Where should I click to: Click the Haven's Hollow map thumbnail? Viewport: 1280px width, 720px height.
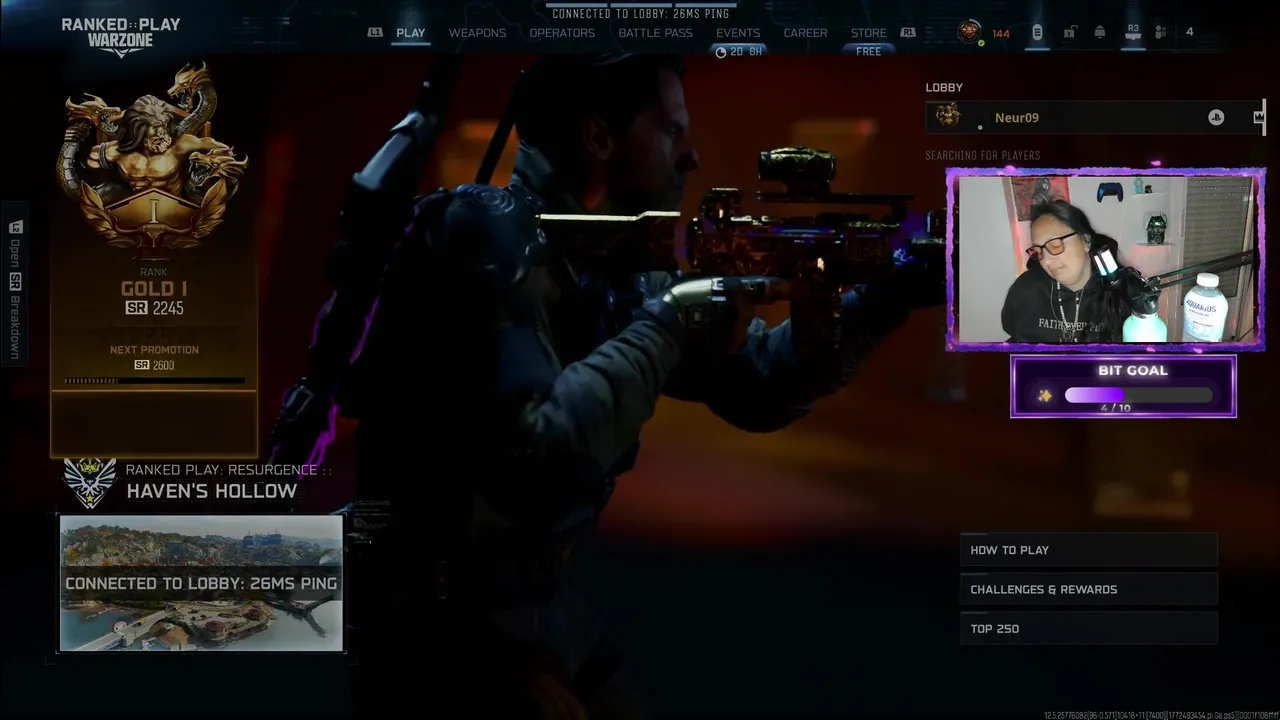201,583
